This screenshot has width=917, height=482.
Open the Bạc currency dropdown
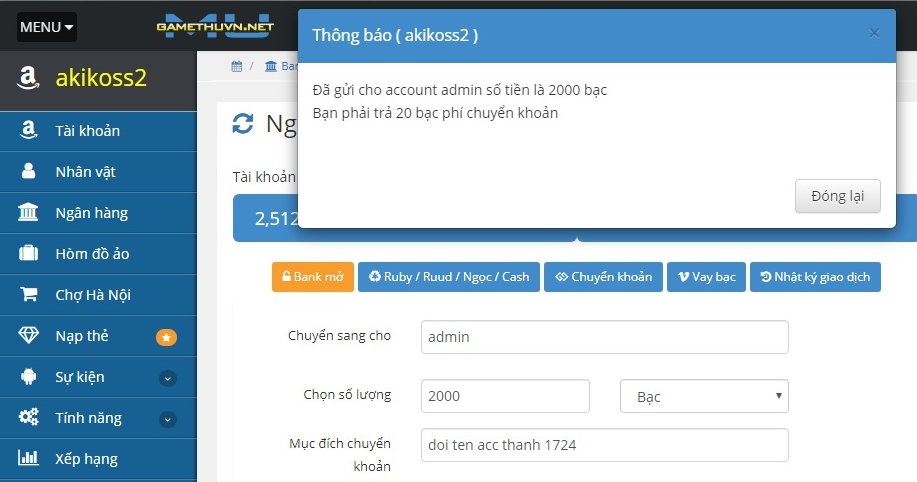tap(704, 396)
